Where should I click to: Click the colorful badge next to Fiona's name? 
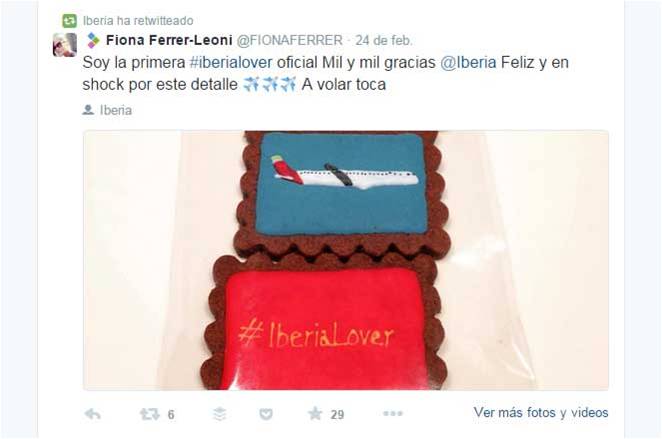click(x=93, y=41)
